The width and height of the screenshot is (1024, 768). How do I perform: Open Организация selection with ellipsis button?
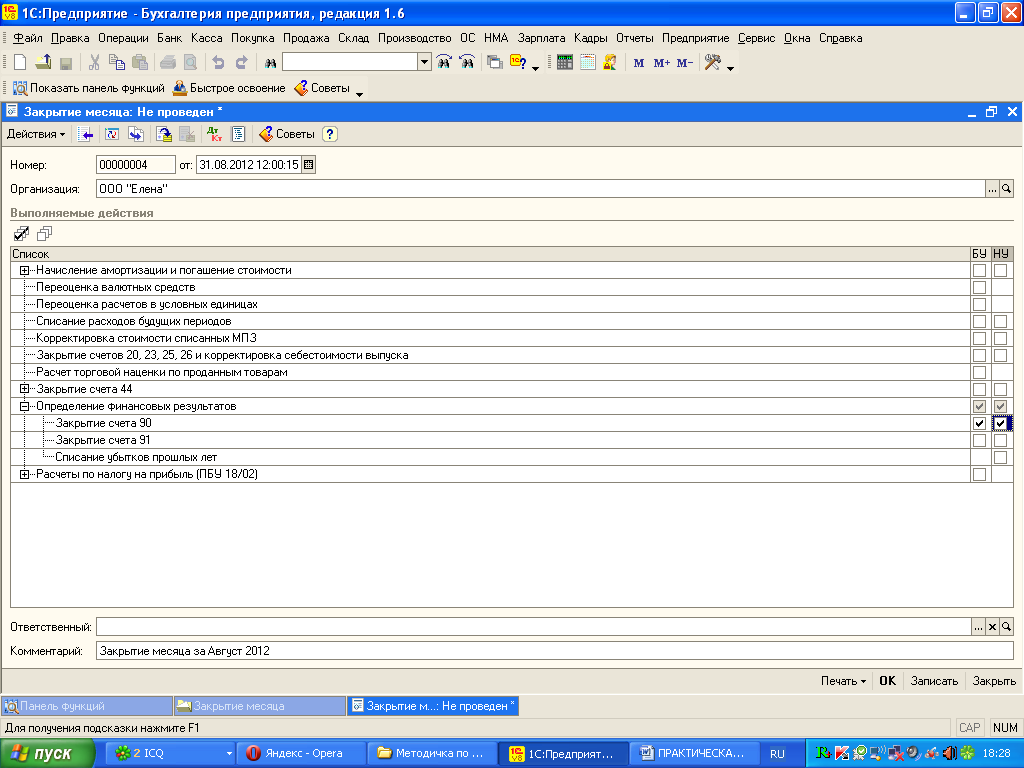tap(992, 189)
